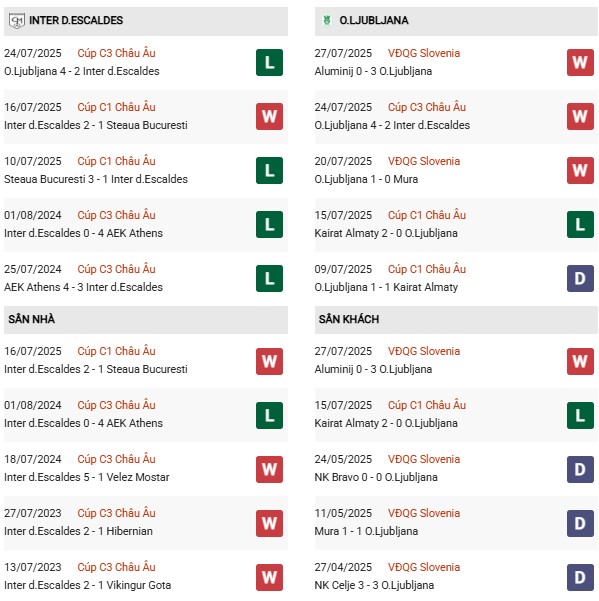Viewport: 599px width, 601px height.
Task: Click the Inter d.Escaldes club crest icon
Action: pyautogui.click(x=17, y=21)
